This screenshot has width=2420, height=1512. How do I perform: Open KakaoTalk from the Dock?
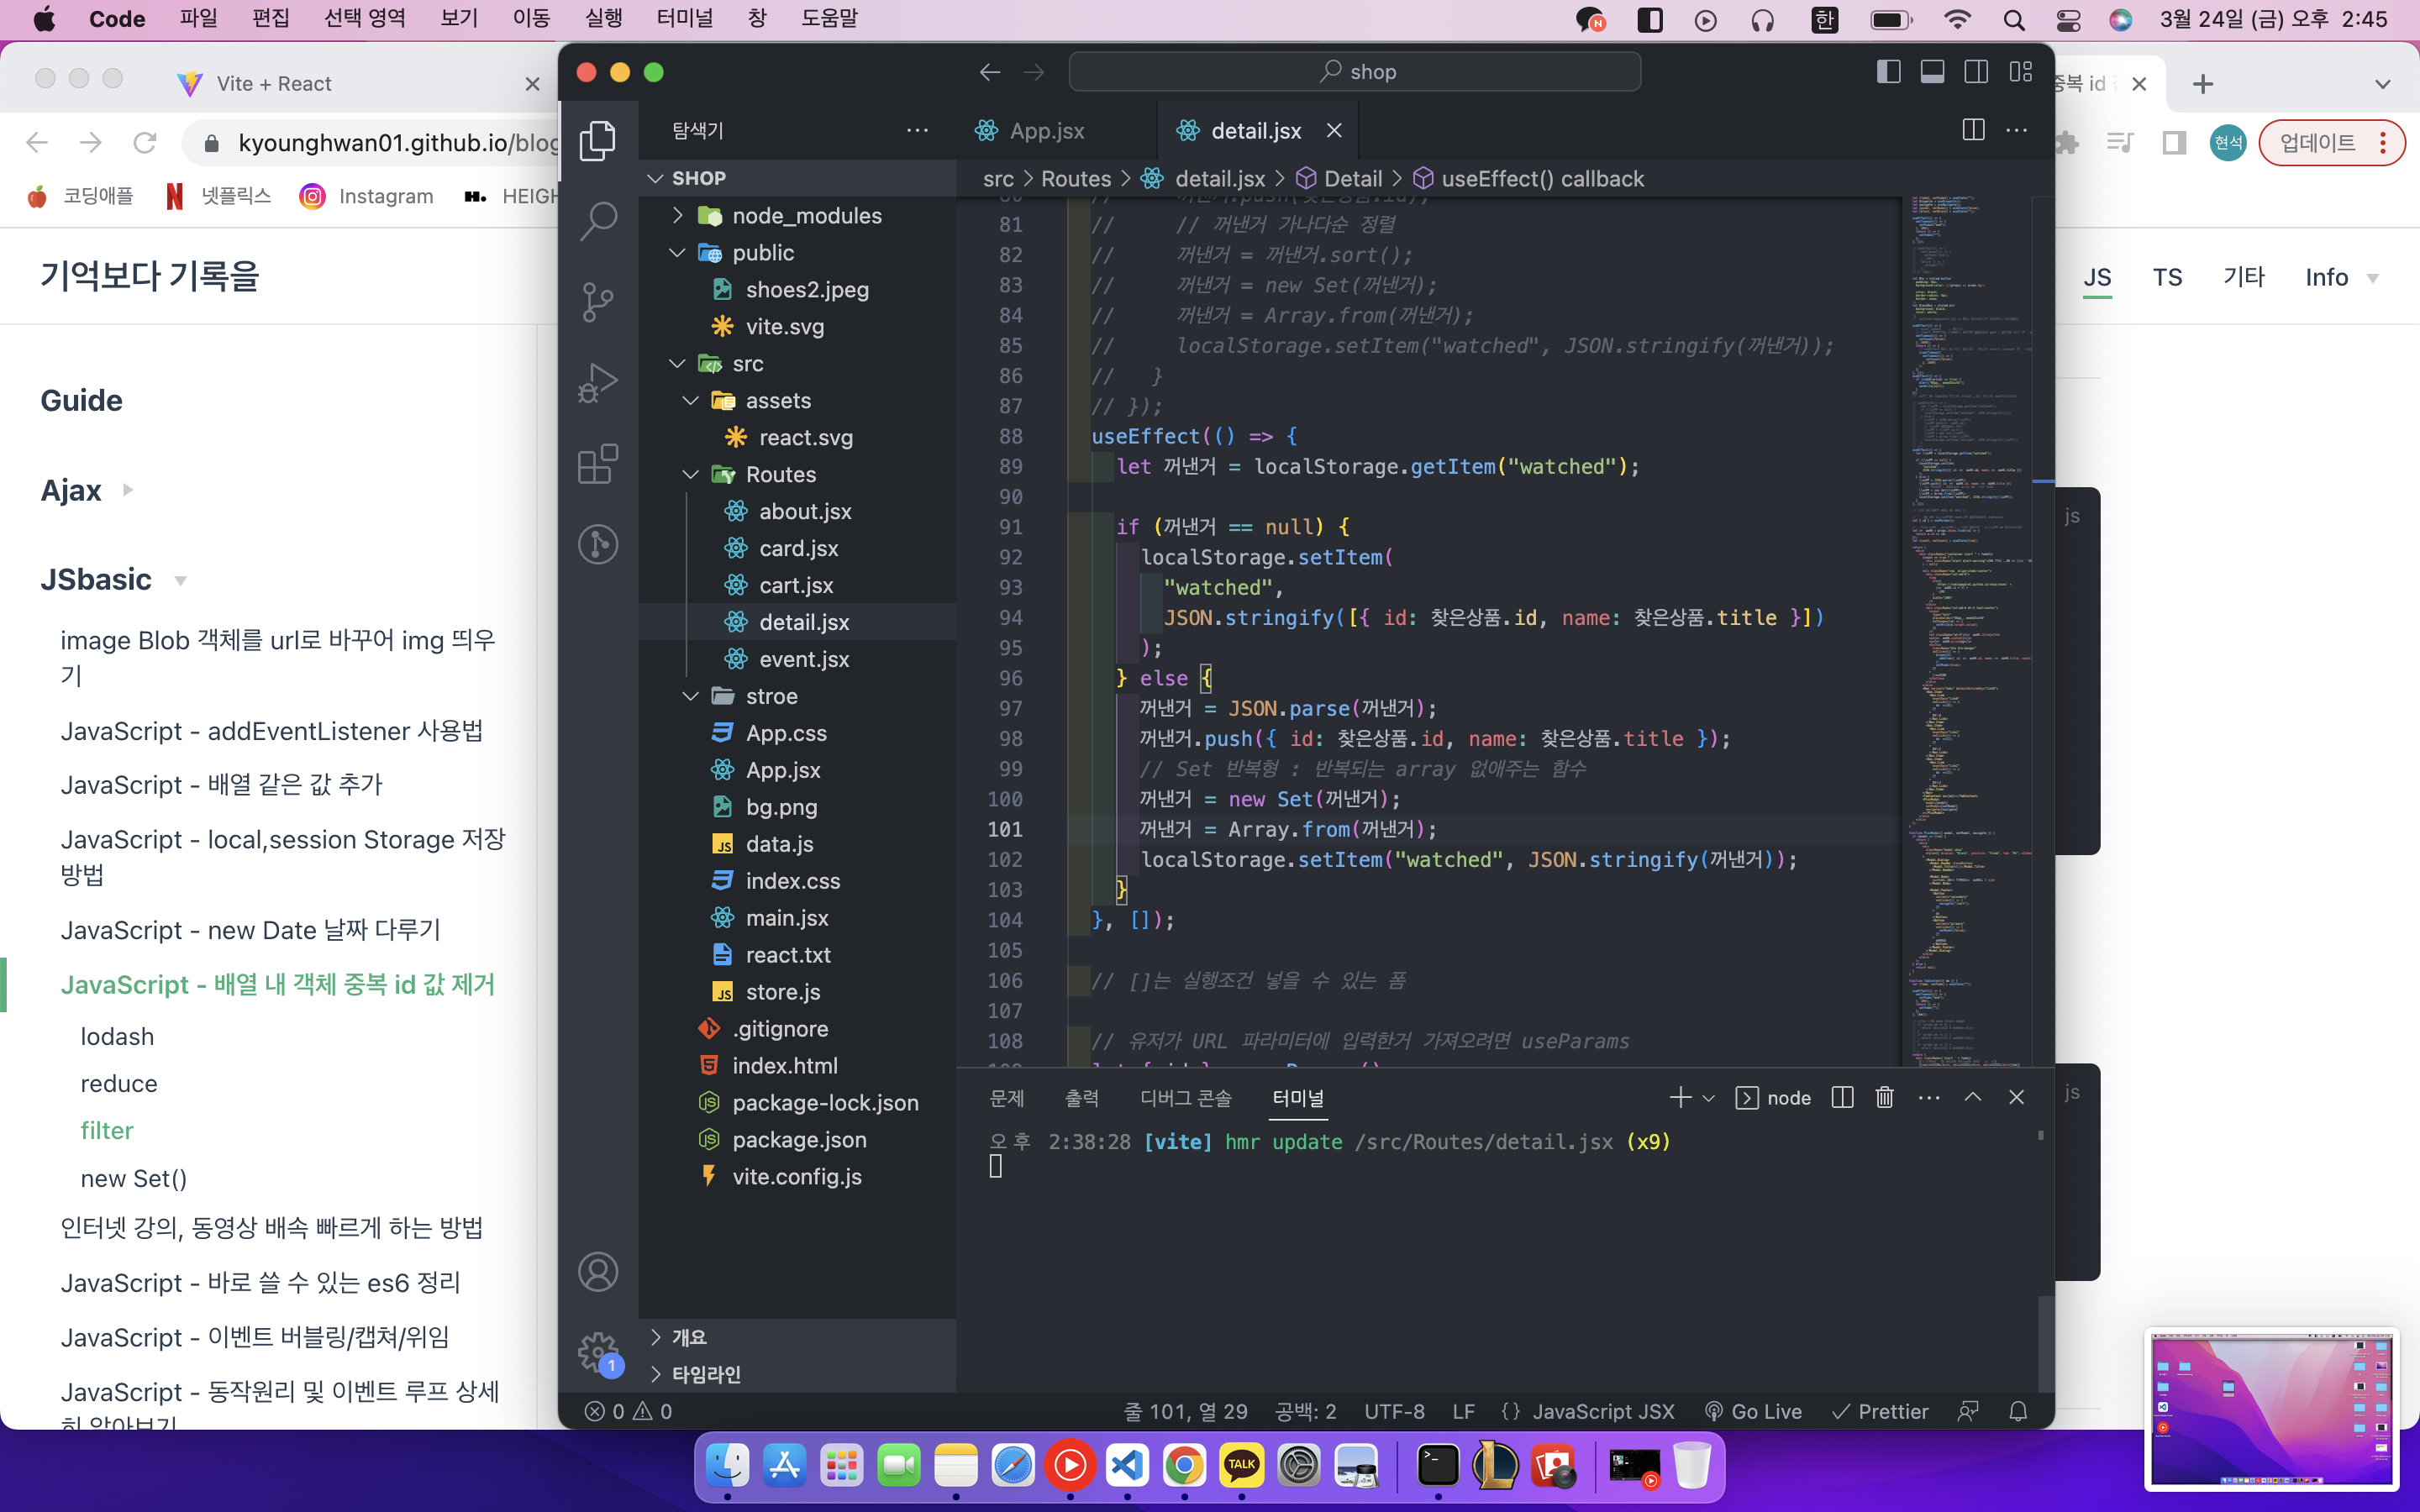point(1241,1466)
